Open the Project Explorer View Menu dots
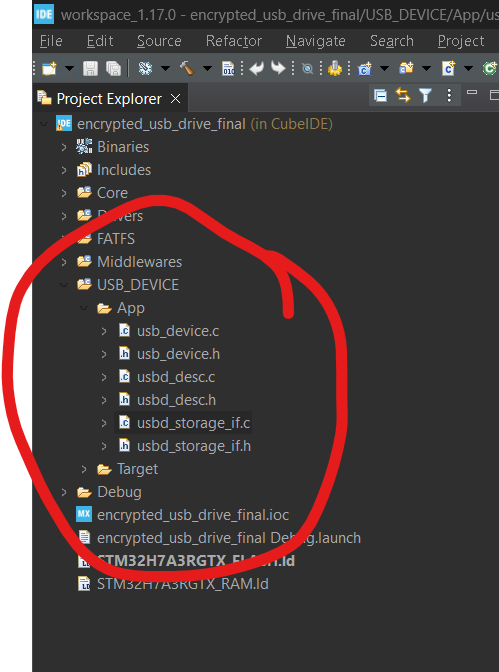 point(449,95)
